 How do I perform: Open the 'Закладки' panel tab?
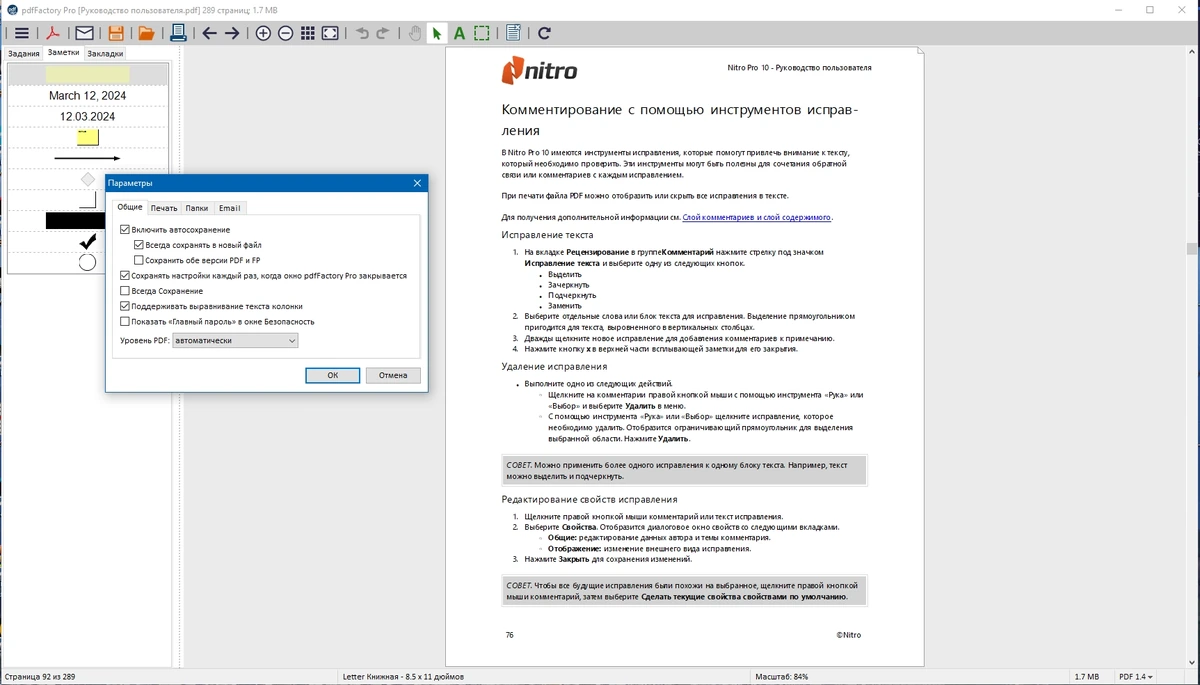[x=105, y=53]
